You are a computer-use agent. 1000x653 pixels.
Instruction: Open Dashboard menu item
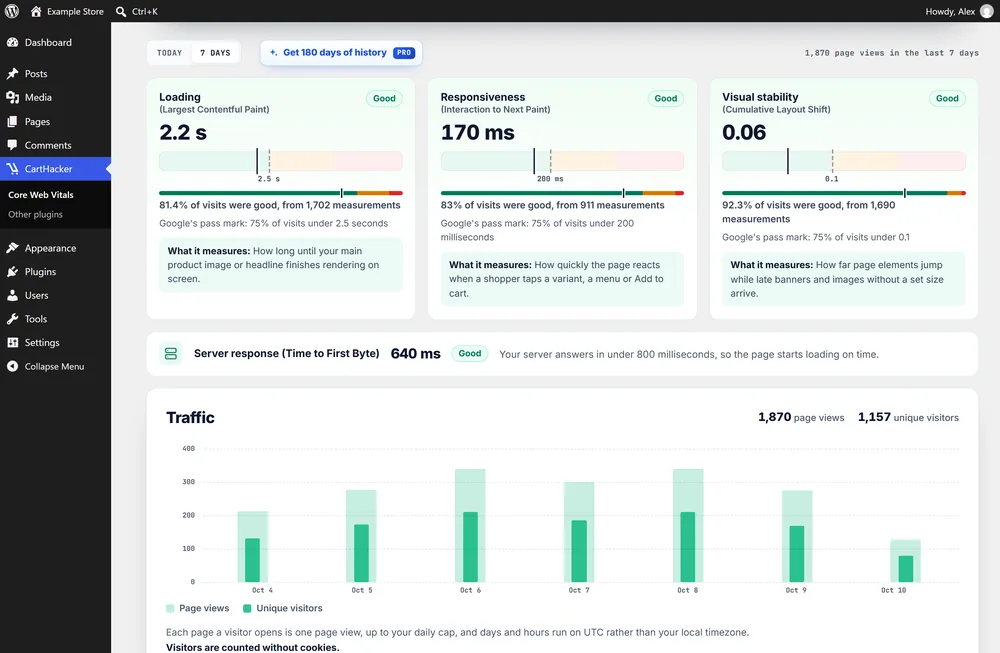(x=55, y=42)
